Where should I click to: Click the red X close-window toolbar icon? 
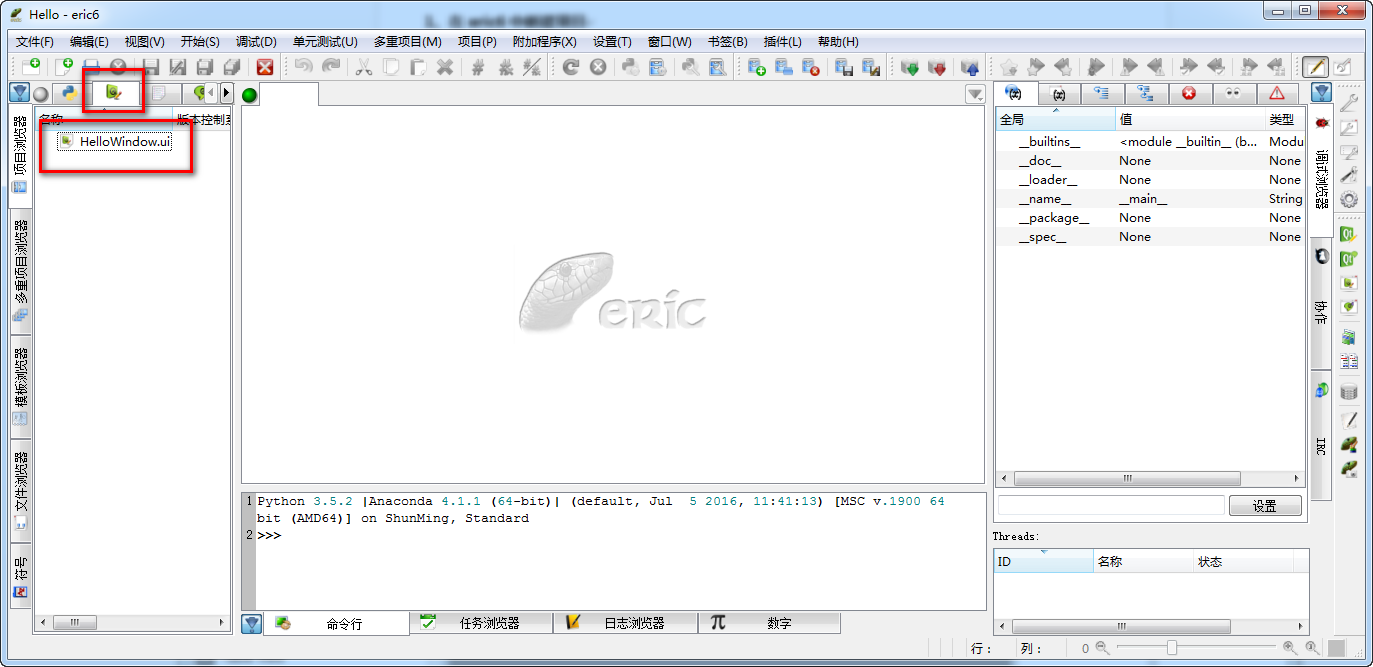click(265, 67)
